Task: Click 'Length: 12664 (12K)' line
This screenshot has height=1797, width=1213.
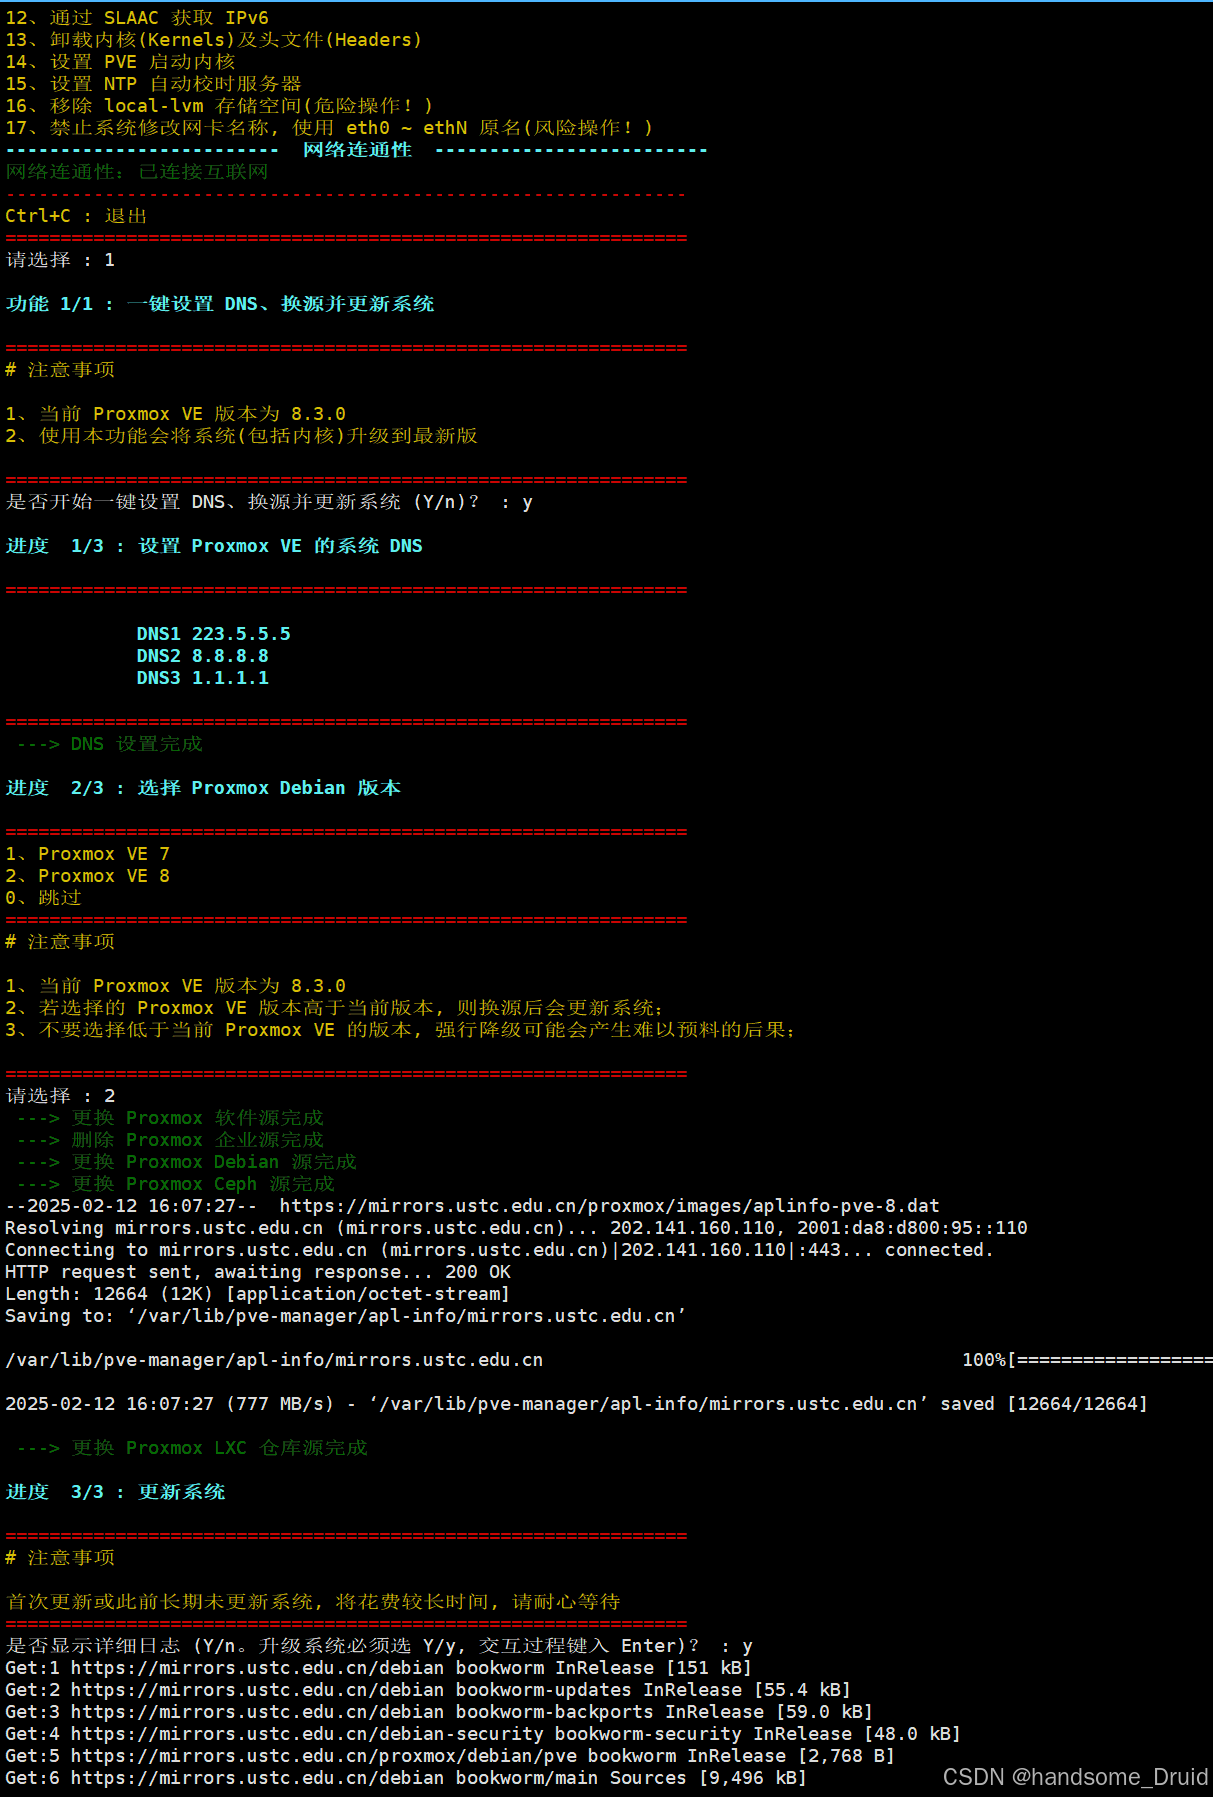Action: click(x=258, y=1294)
